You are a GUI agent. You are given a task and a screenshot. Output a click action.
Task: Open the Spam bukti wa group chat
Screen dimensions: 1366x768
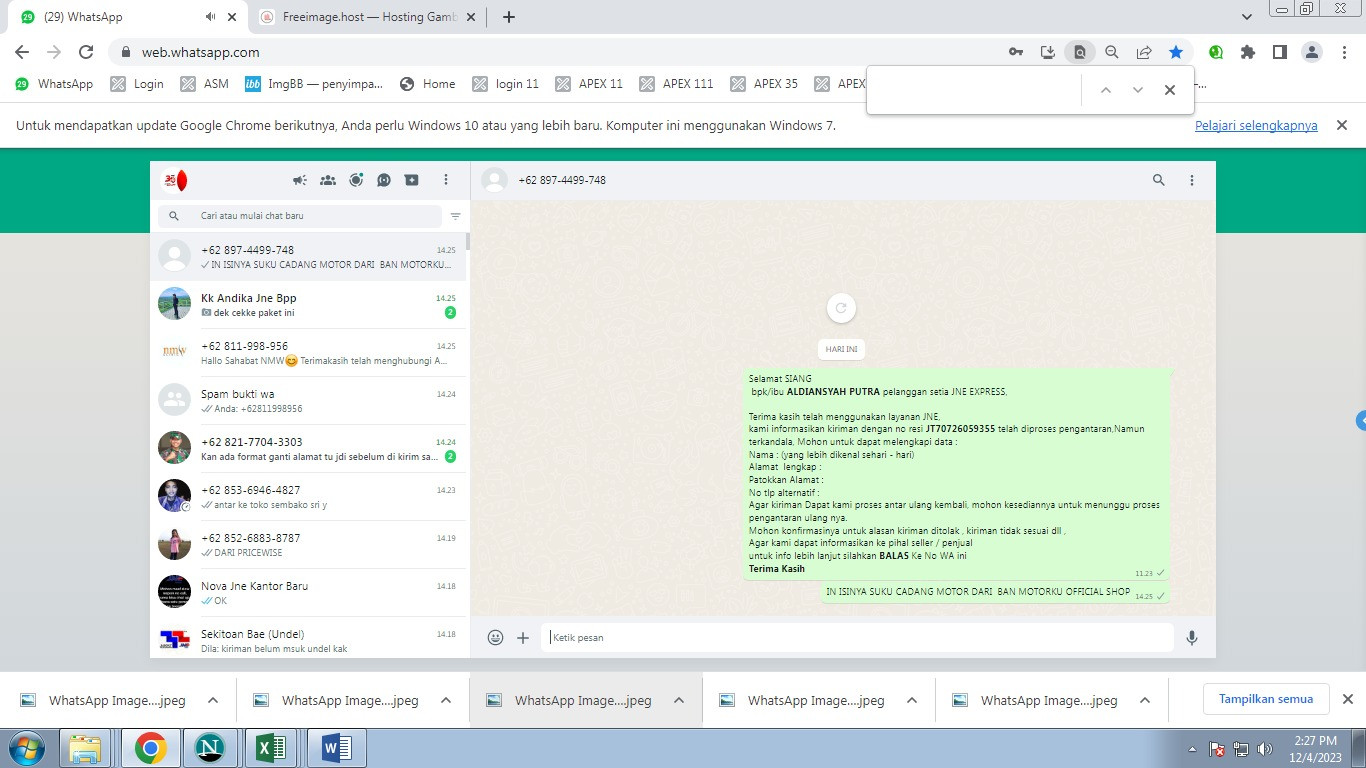pos(308,400)
